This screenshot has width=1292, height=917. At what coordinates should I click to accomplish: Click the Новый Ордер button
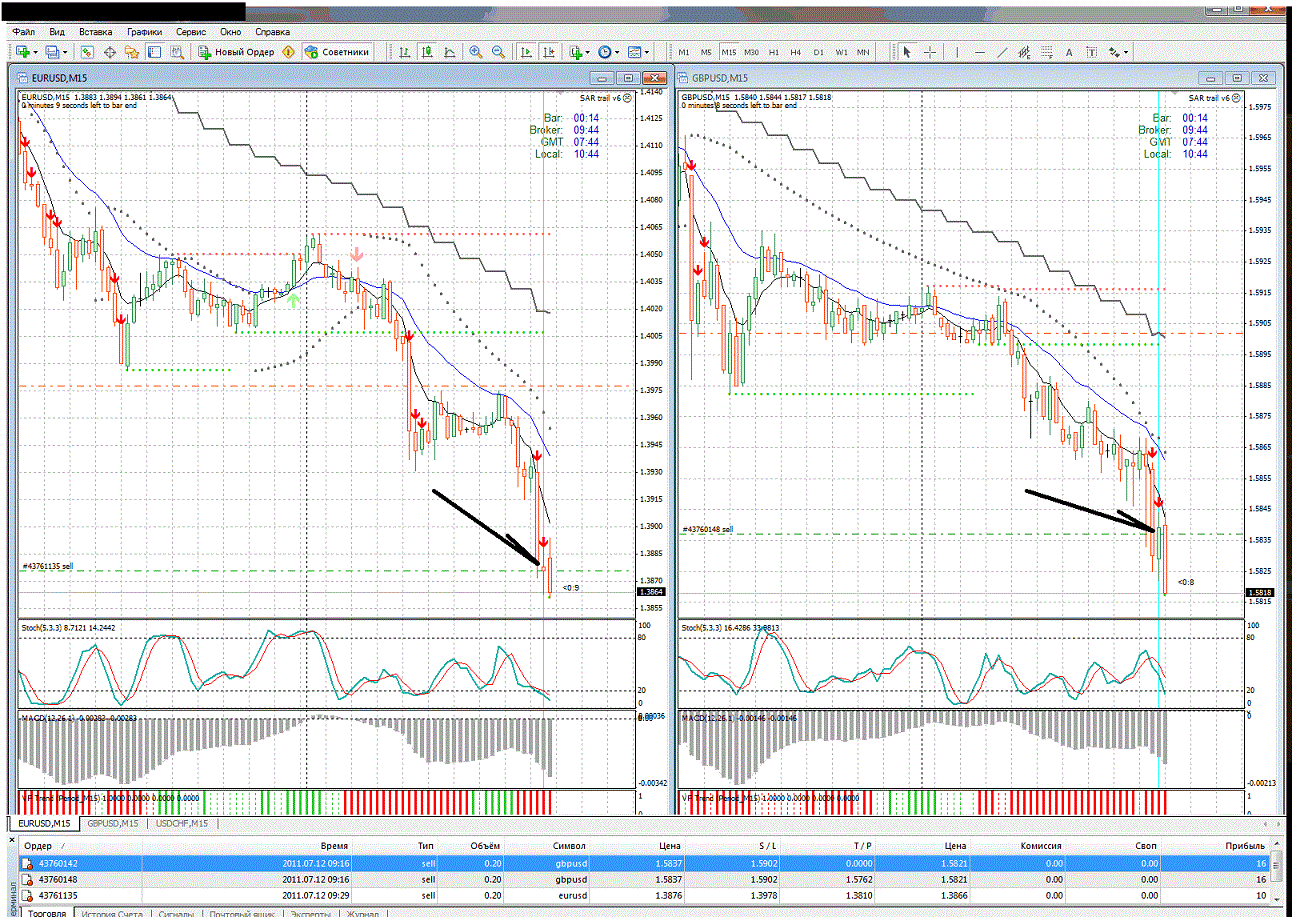pyautogui.click(x=236, y=52)
